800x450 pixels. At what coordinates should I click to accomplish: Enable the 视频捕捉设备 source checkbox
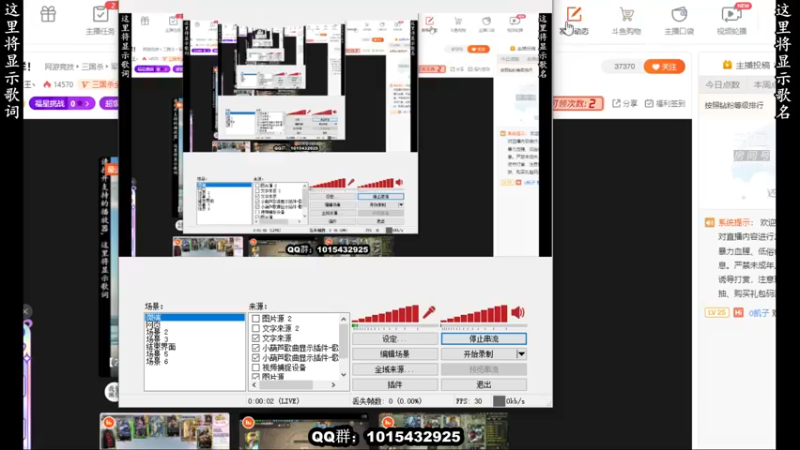[x=256, y=367]
